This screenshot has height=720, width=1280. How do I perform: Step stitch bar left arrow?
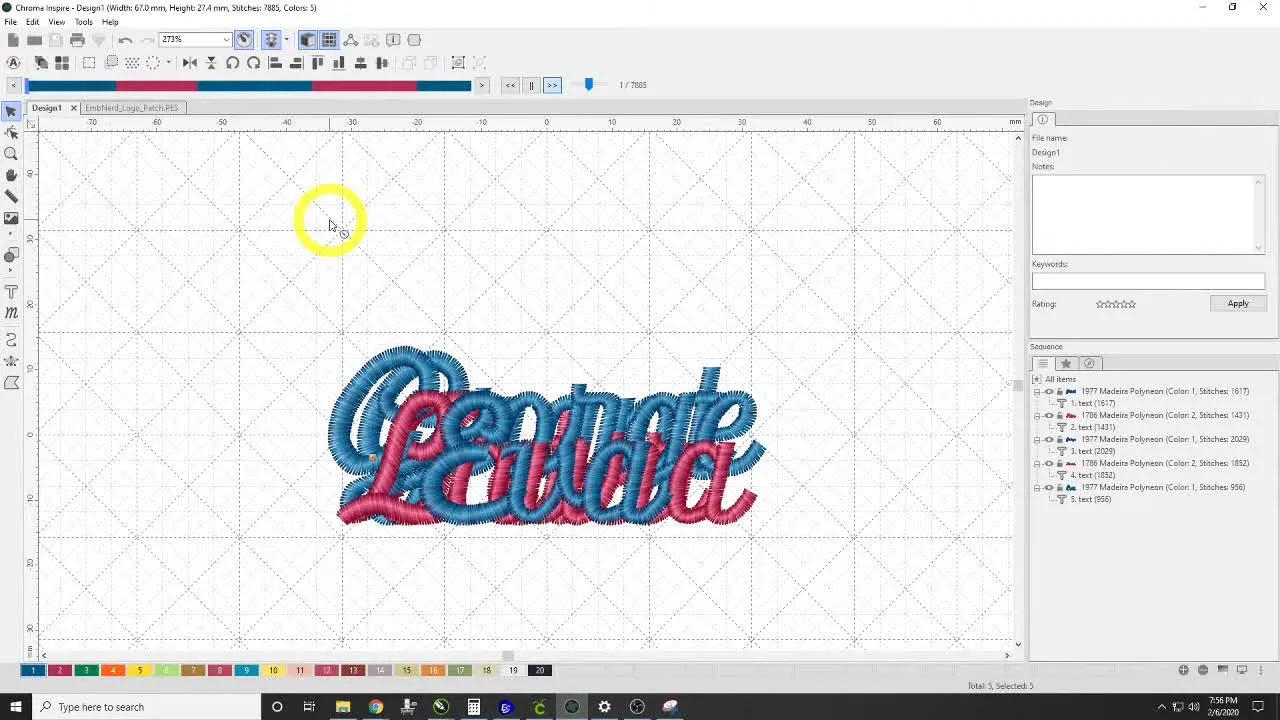point(13,85)
